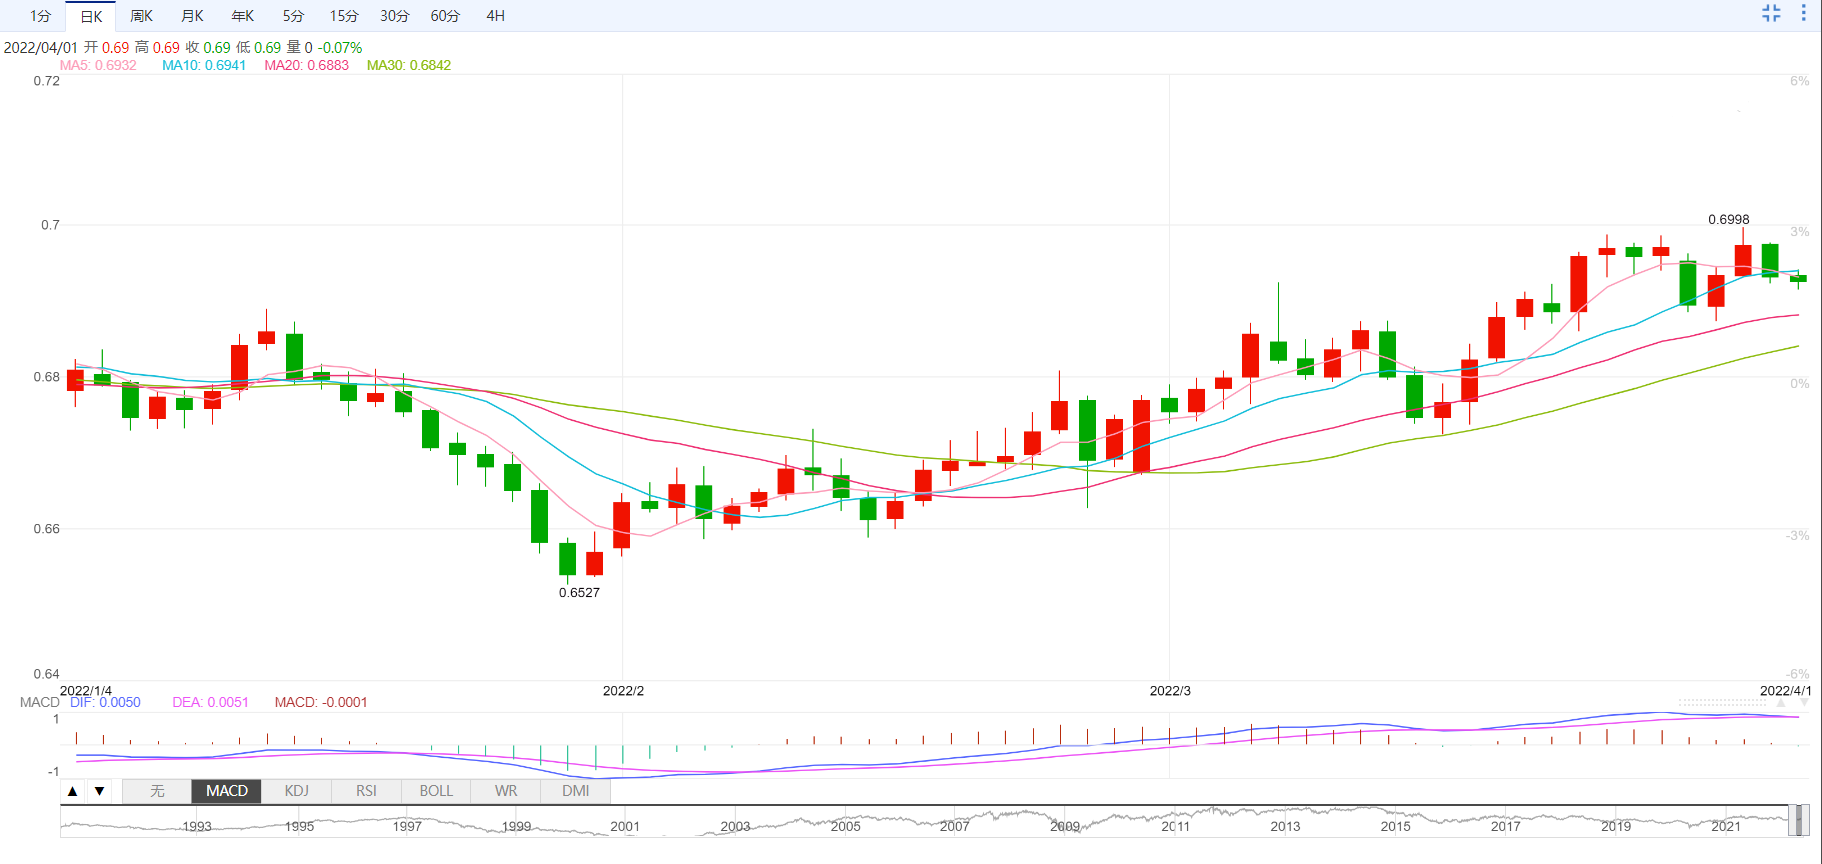Click the 0.6527 low price label
1822x864 pixels.
click(x=579, y=592)
